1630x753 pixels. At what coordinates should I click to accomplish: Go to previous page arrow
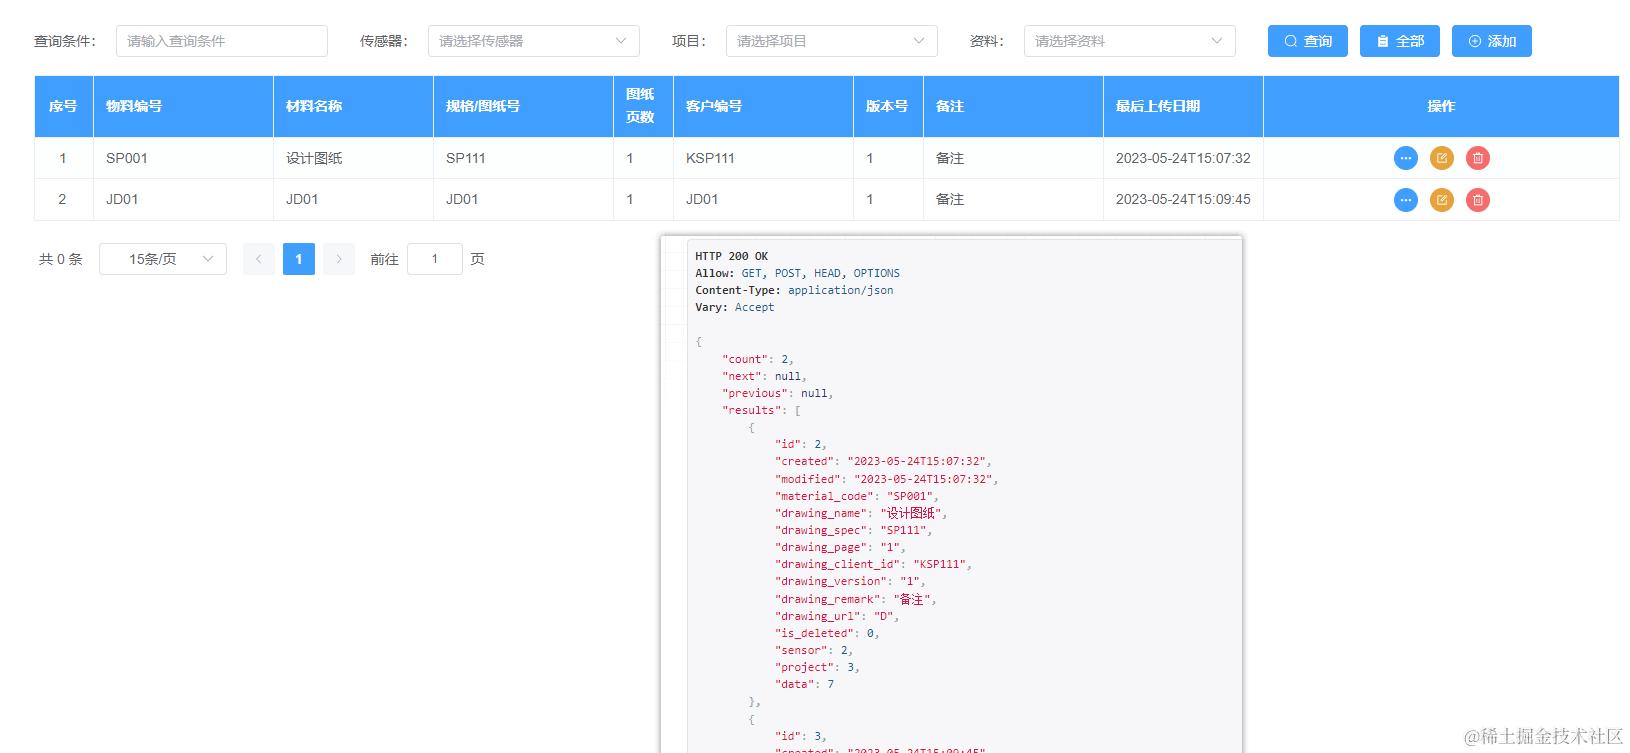pyautogui.click(x=259, y=259)
